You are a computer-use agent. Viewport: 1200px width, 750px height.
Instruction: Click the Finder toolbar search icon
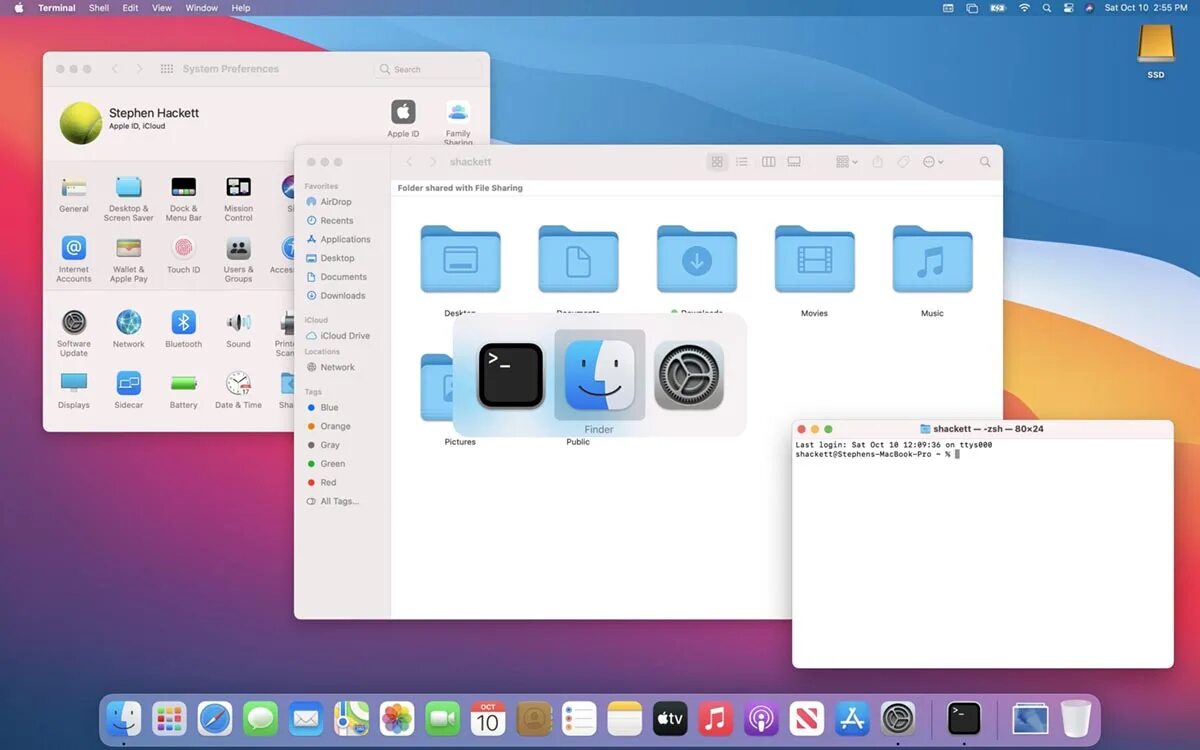click(x=985, y=162)
